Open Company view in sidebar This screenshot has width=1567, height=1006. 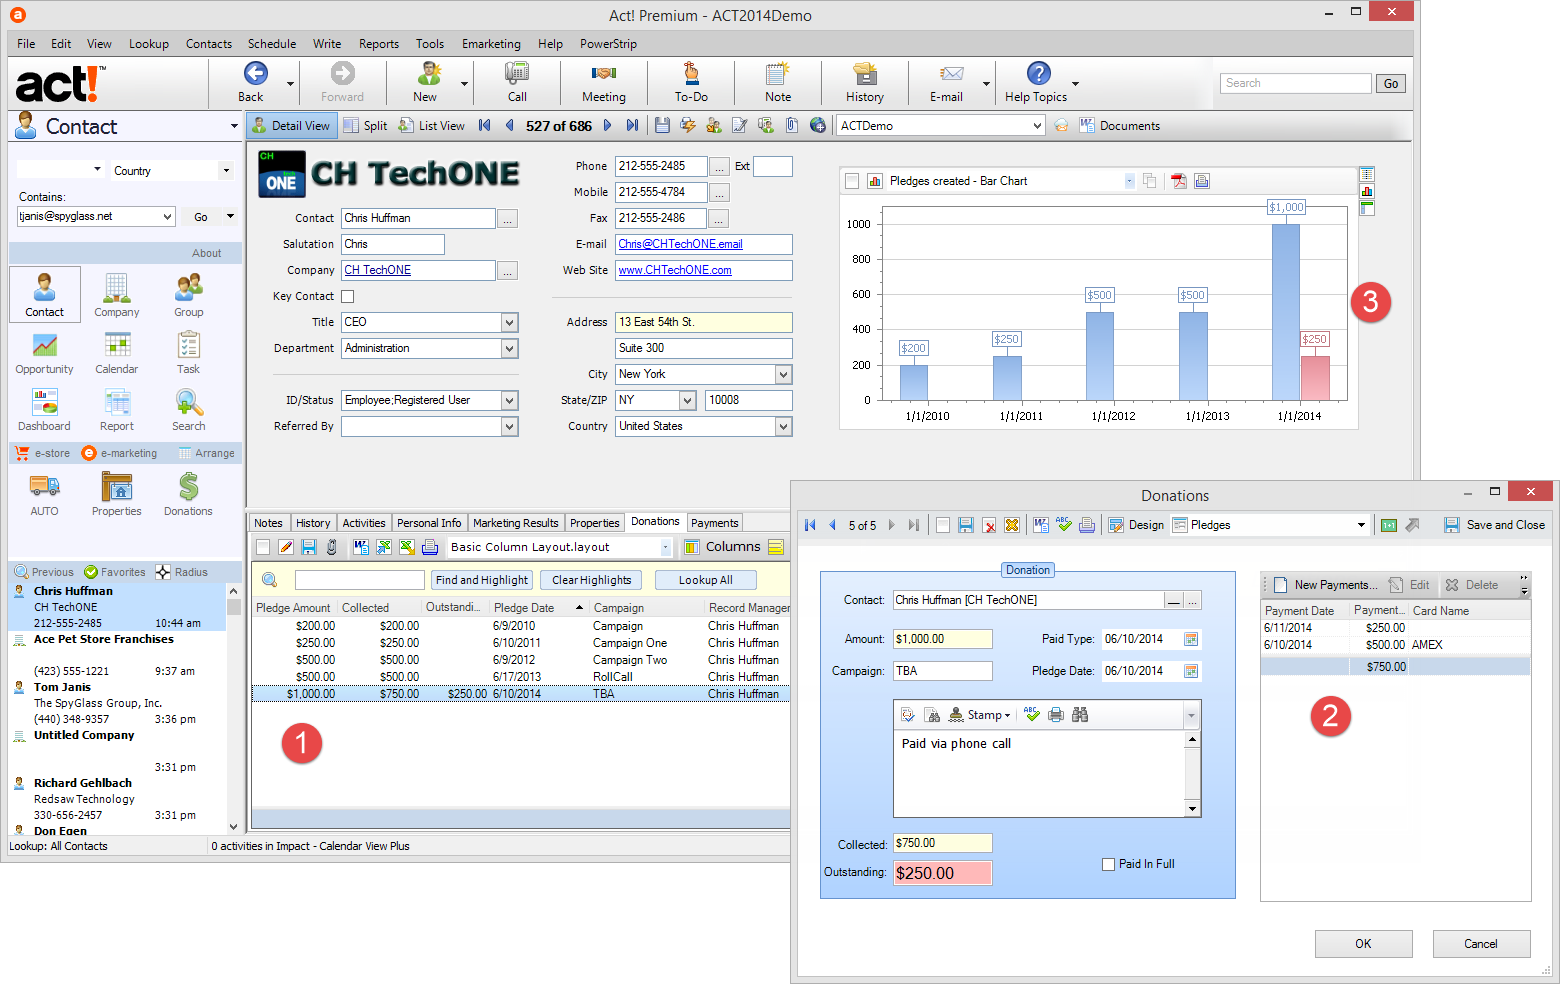[x=117, y=295]
